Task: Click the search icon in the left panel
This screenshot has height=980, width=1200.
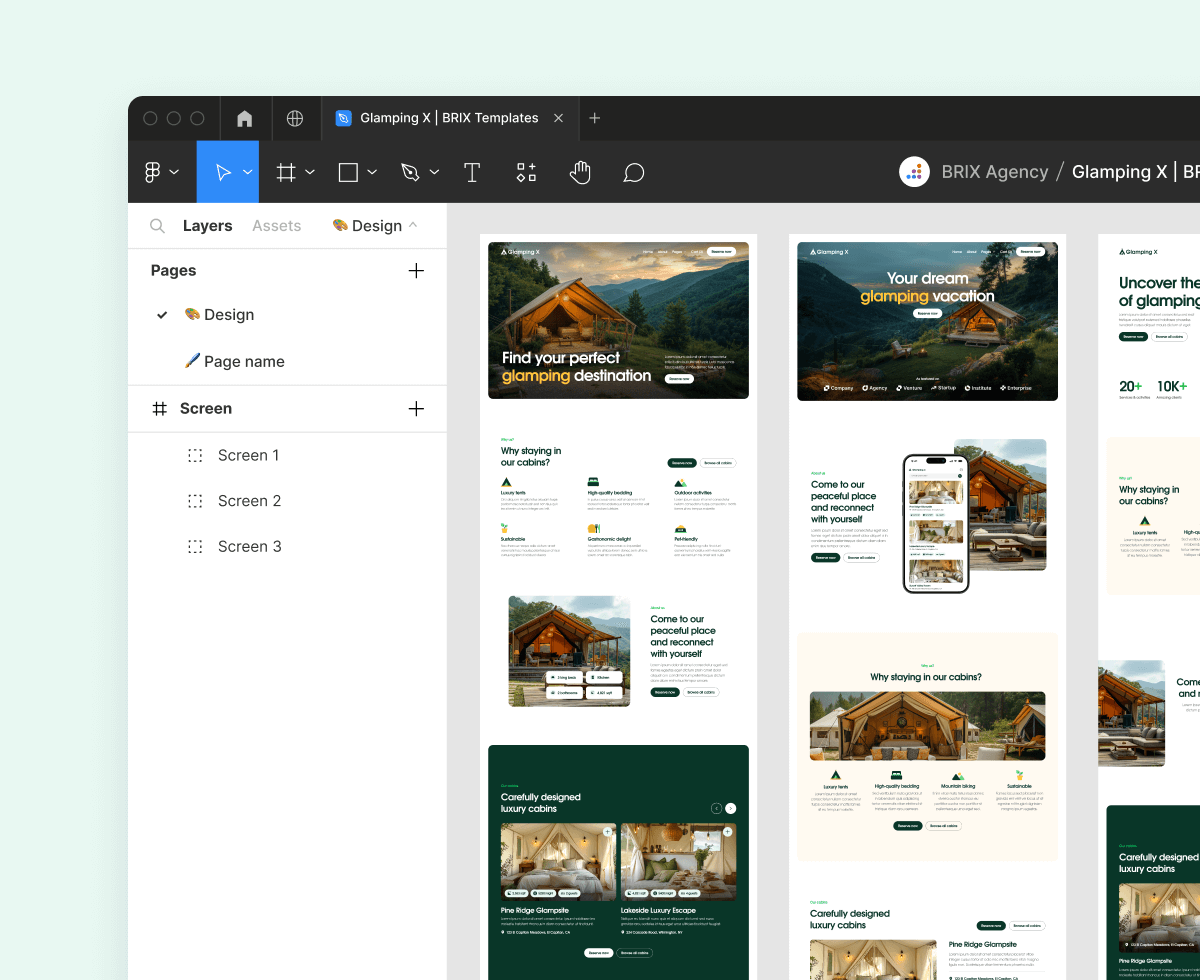Action: (157, 225)
